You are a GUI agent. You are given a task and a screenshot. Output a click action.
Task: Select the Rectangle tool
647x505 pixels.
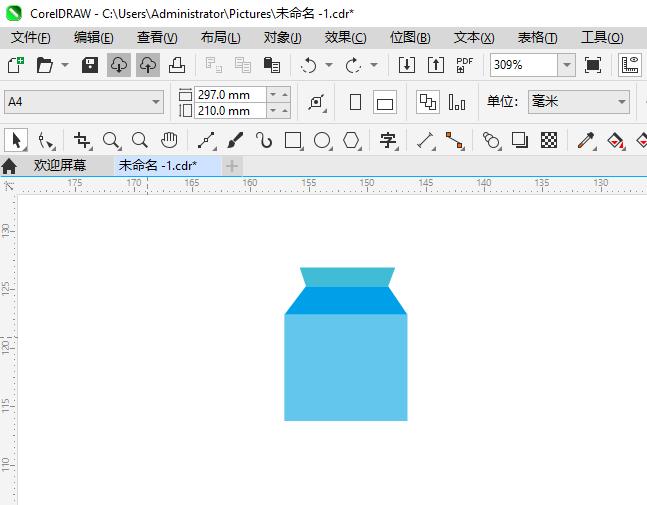click(293, 140)
